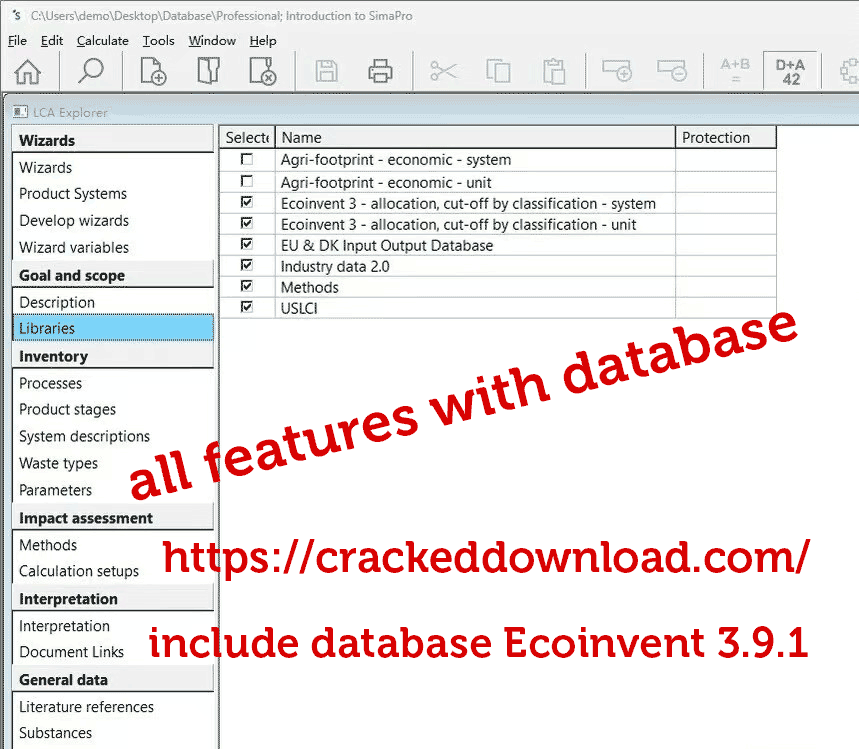This screenshot has width=859, height=749.
Task: Click the 'EU & DK Input Output Database' name
Action: (387, 245)
